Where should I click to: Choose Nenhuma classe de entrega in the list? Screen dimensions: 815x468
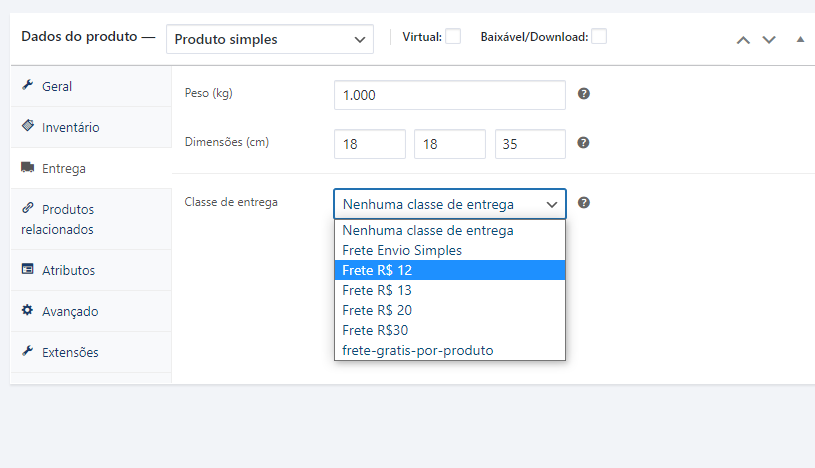(x=450, y=230)
